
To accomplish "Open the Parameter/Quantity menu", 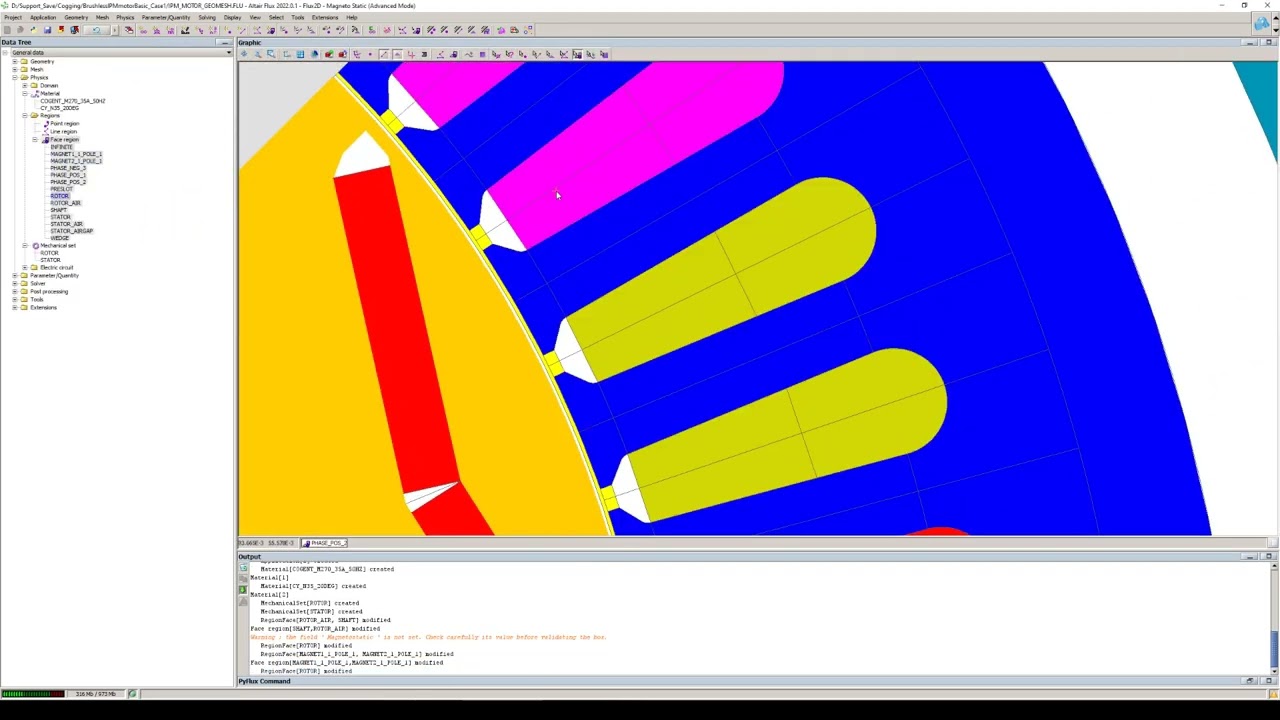I will click(166, 17).
